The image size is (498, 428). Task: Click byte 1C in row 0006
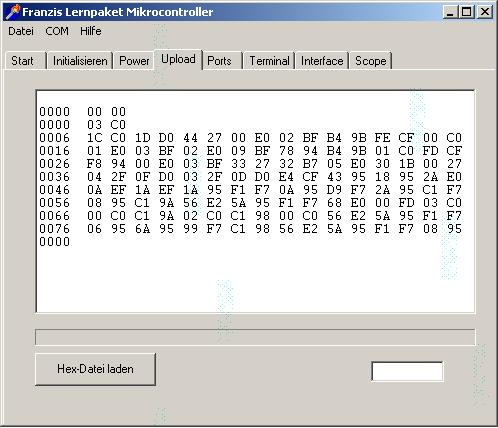click(95, 138)
